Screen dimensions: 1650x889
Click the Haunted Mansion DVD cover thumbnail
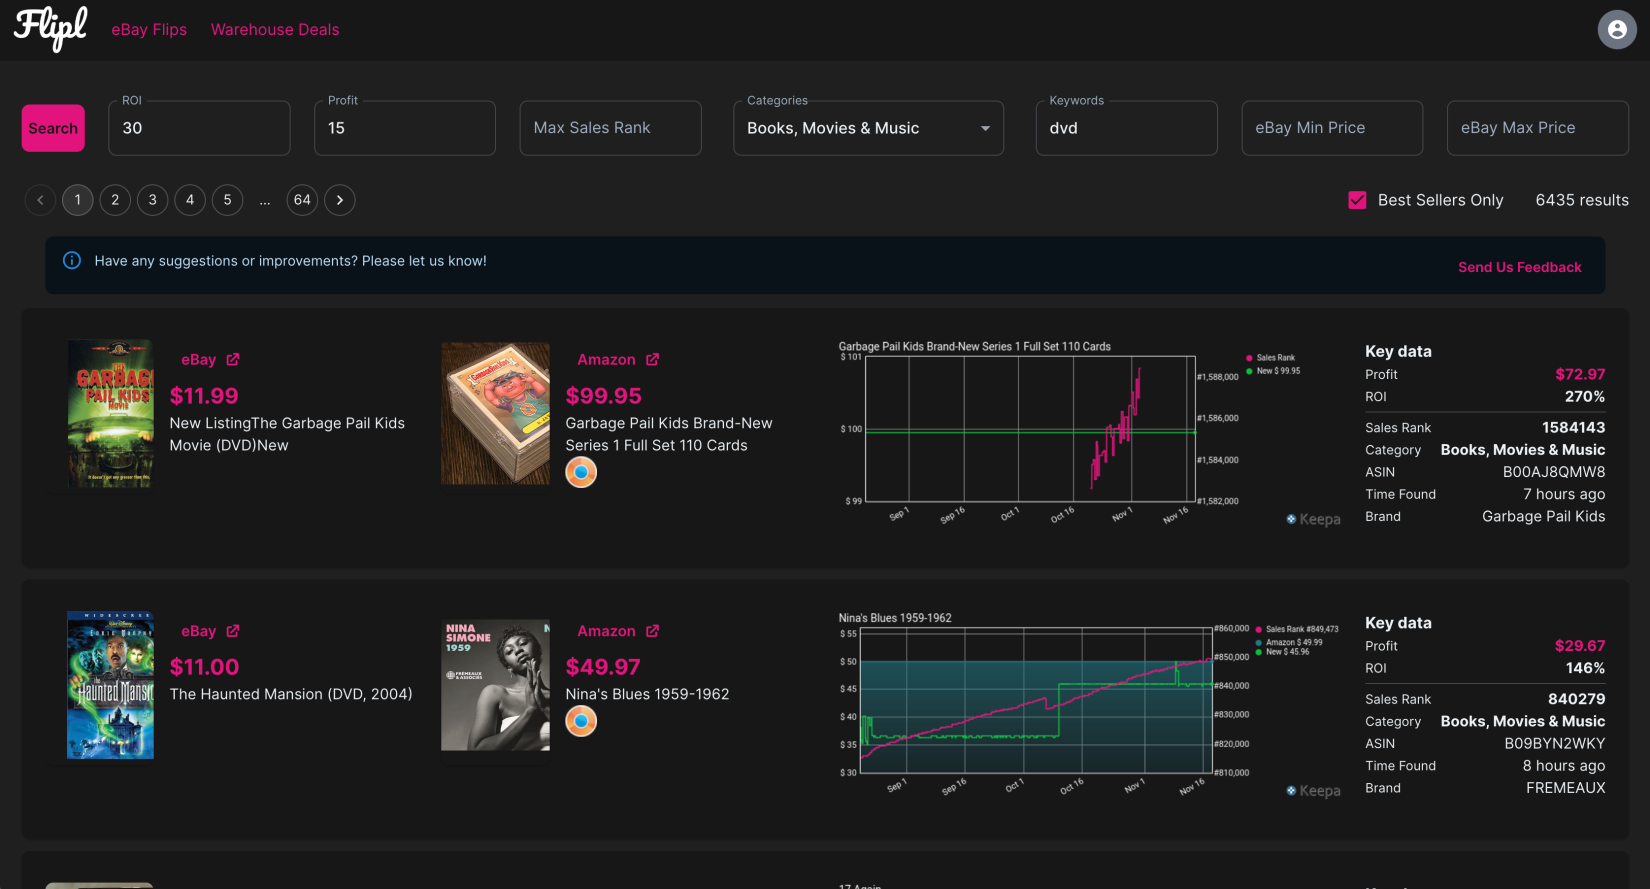[110, 685]
